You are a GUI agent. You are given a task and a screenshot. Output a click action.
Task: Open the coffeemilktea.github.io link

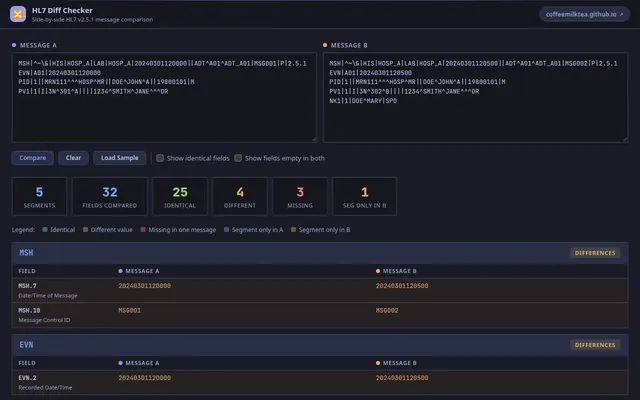[x=584, y=14]
